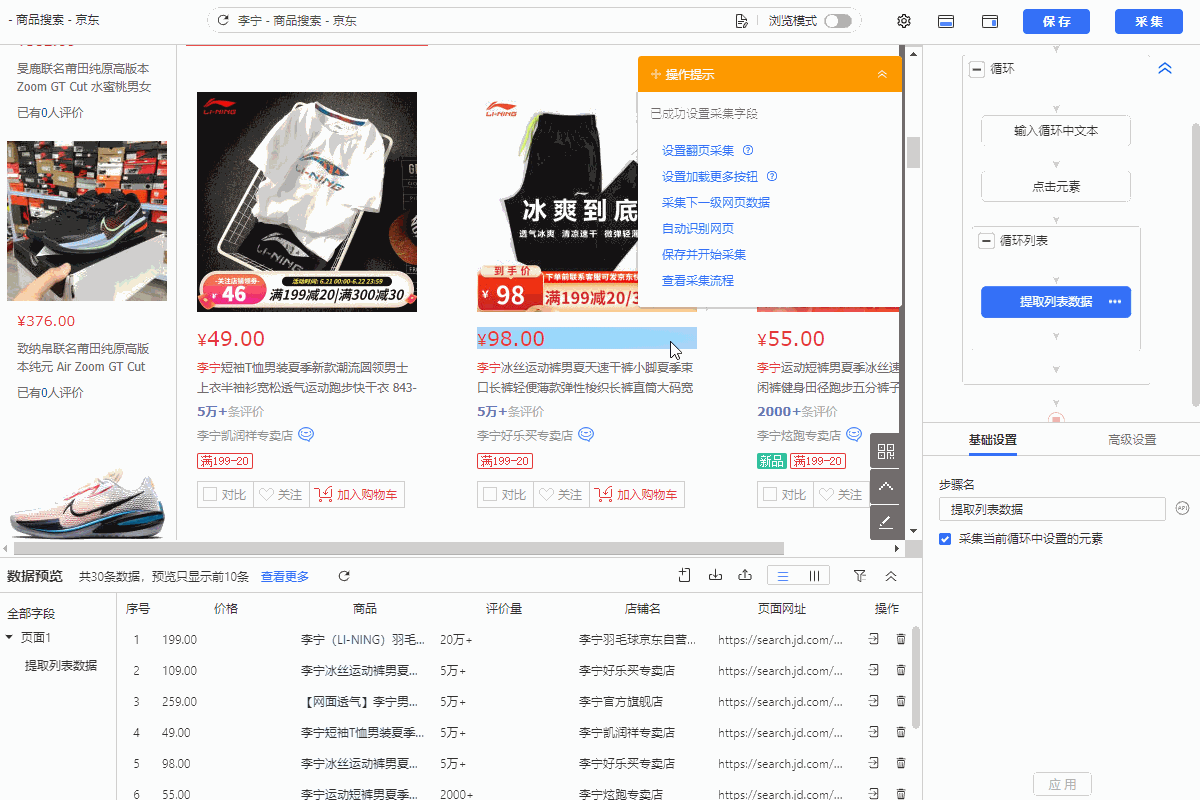Click the QR code floating icon
This screenshot has width=1200, height=800.
(886, 451)
